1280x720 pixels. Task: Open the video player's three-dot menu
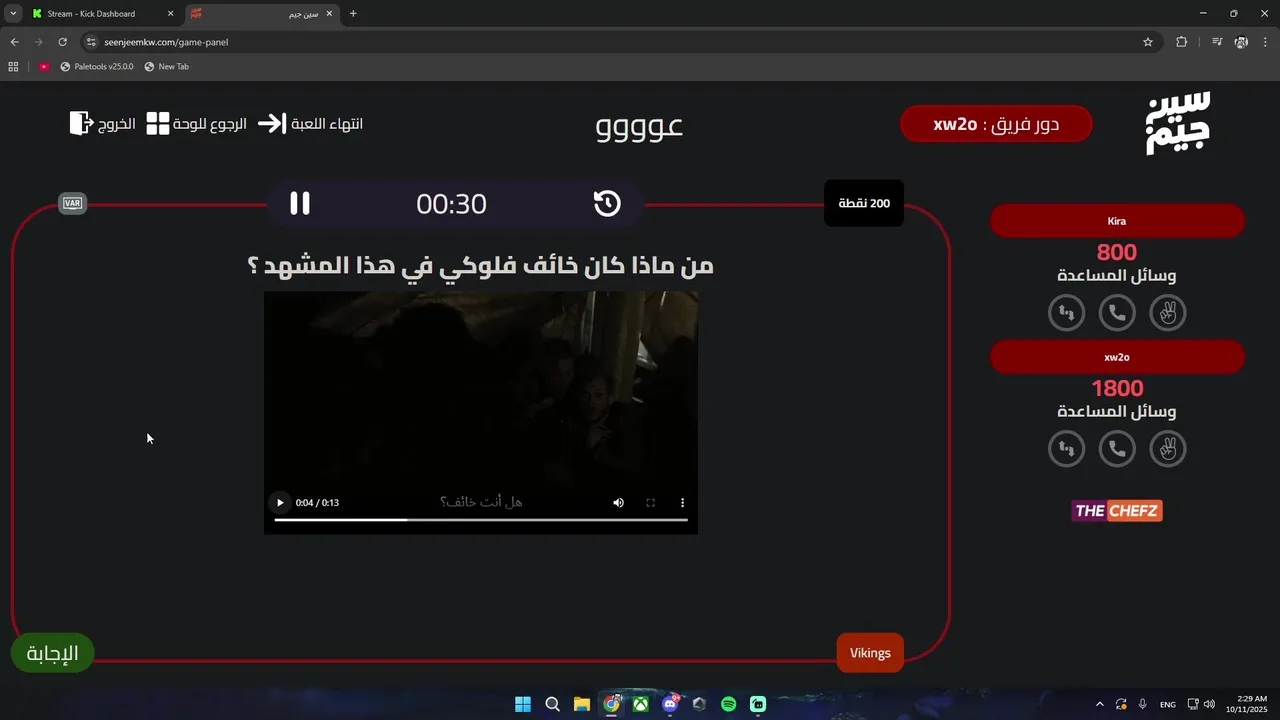(x=683, y=503)
